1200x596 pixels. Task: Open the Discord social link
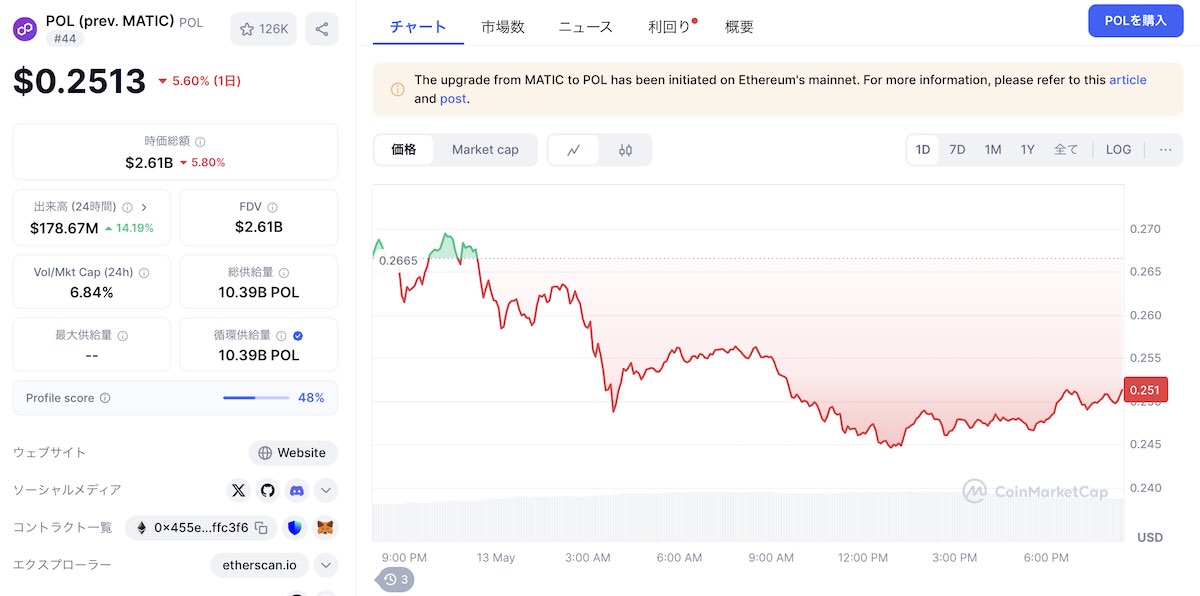[296, 490]
